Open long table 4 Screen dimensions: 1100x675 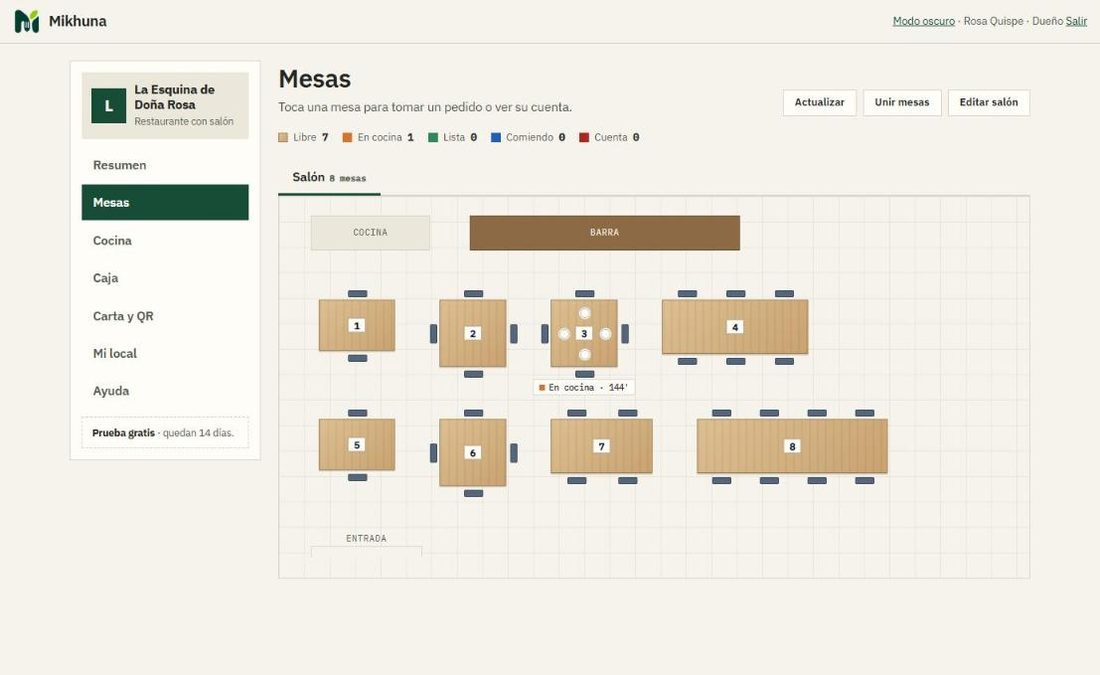[x=735, y=327]
